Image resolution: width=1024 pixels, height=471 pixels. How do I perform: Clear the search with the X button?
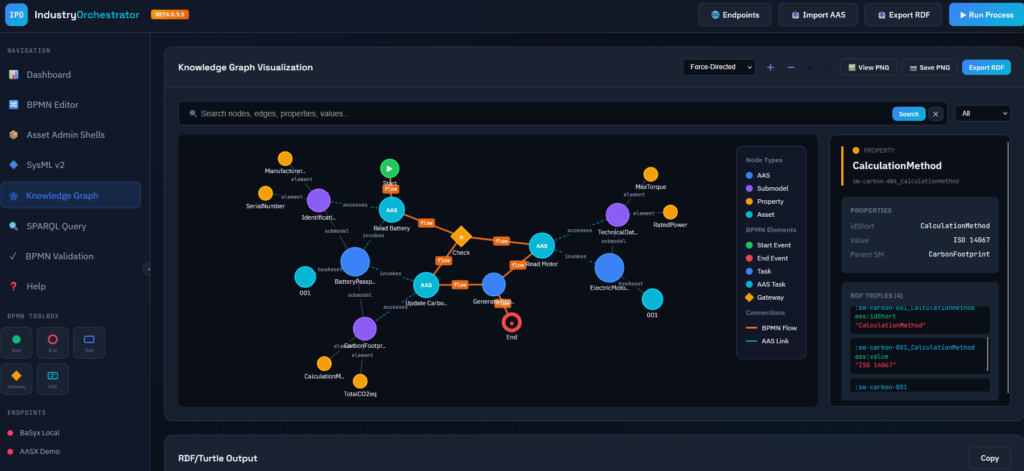936,114
